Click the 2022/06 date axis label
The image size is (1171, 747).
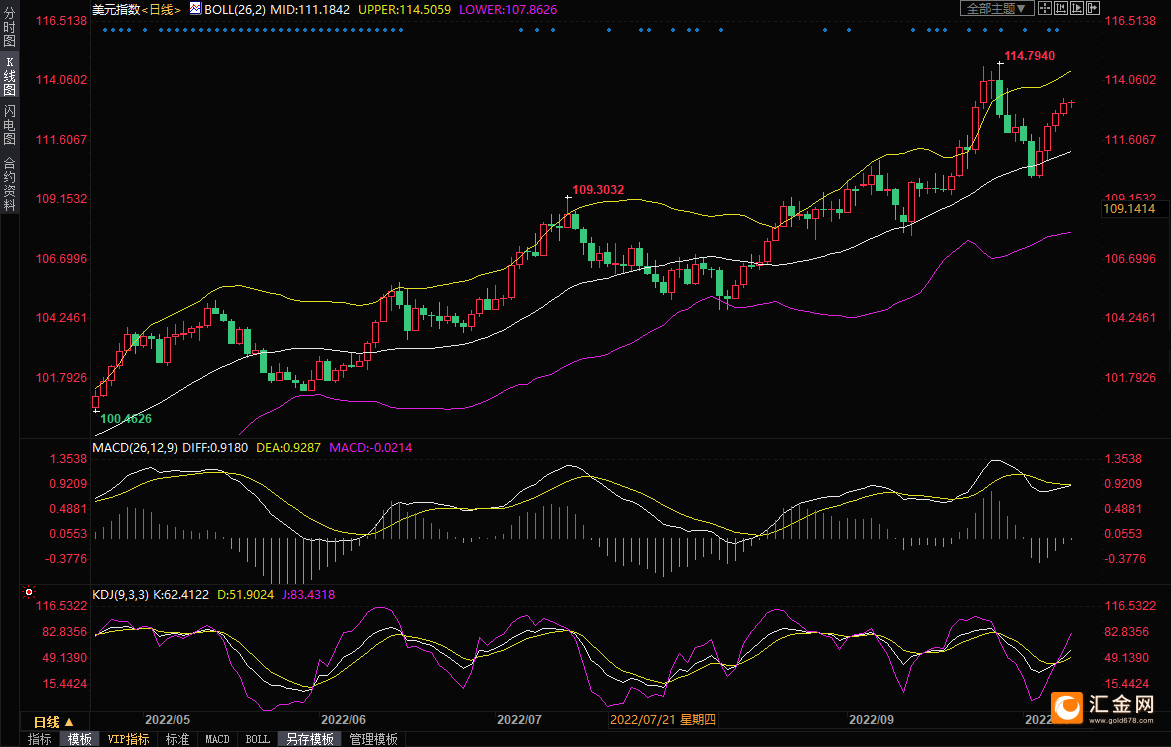[x=344, y=719]
